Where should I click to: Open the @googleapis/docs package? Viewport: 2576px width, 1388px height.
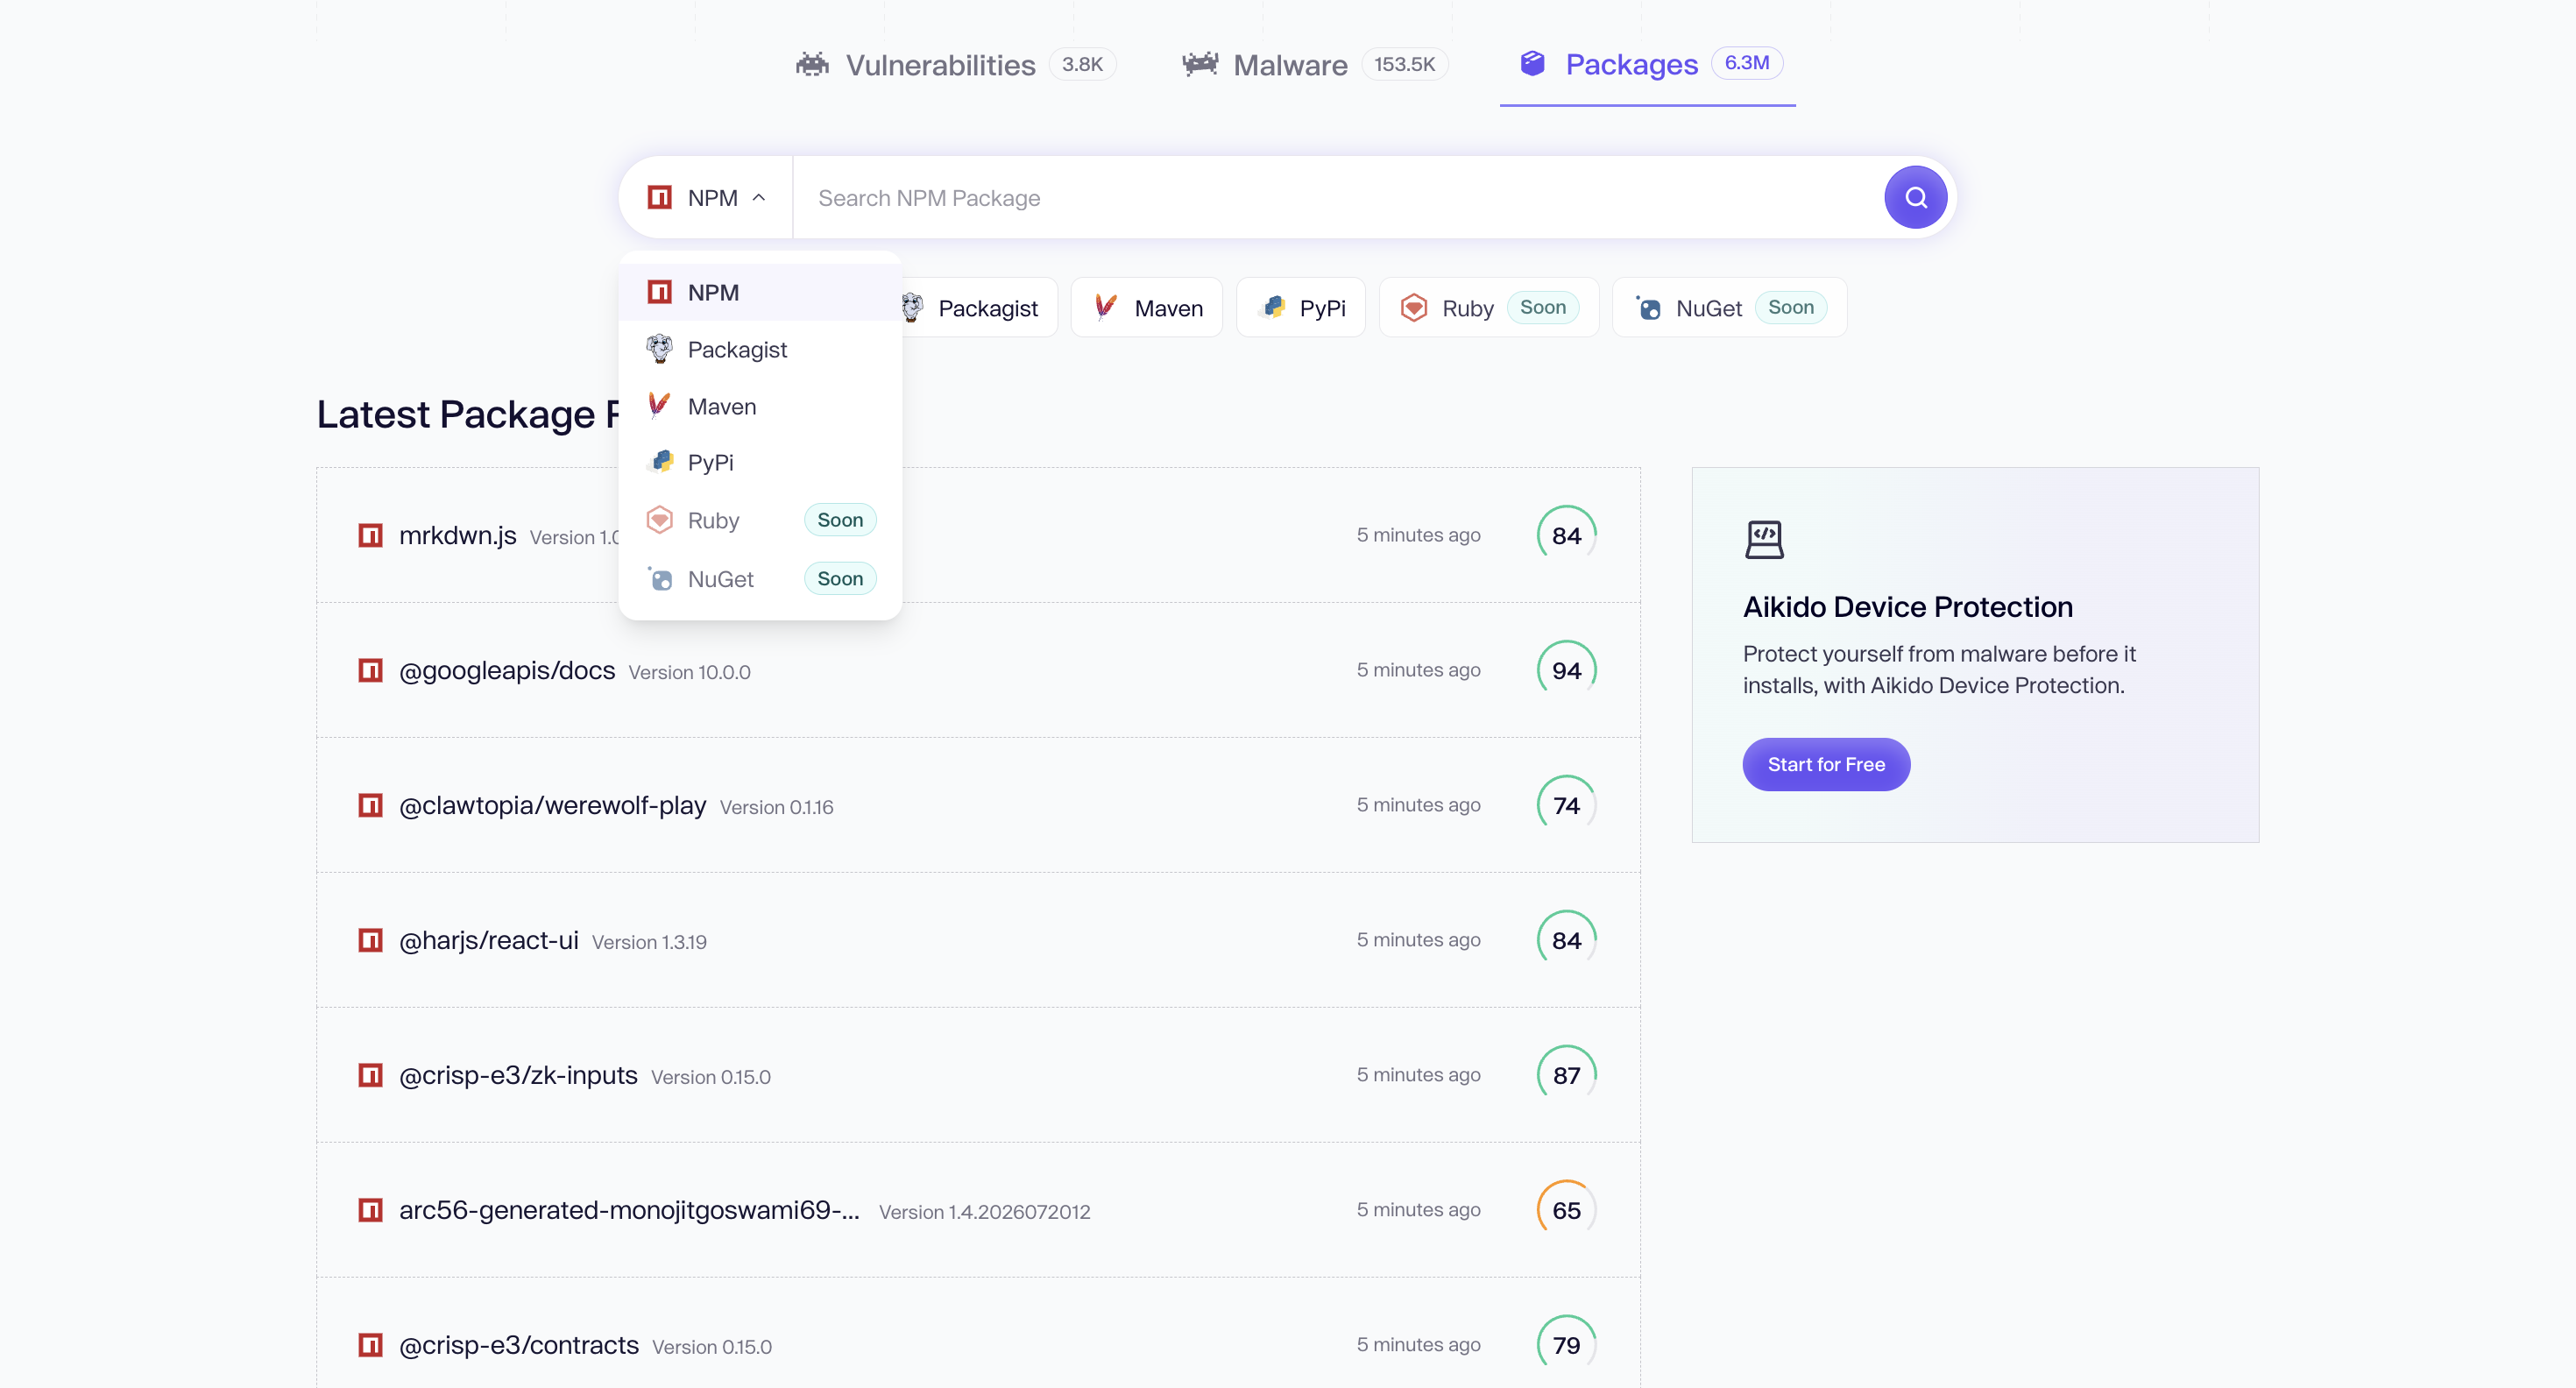[978, 670]
